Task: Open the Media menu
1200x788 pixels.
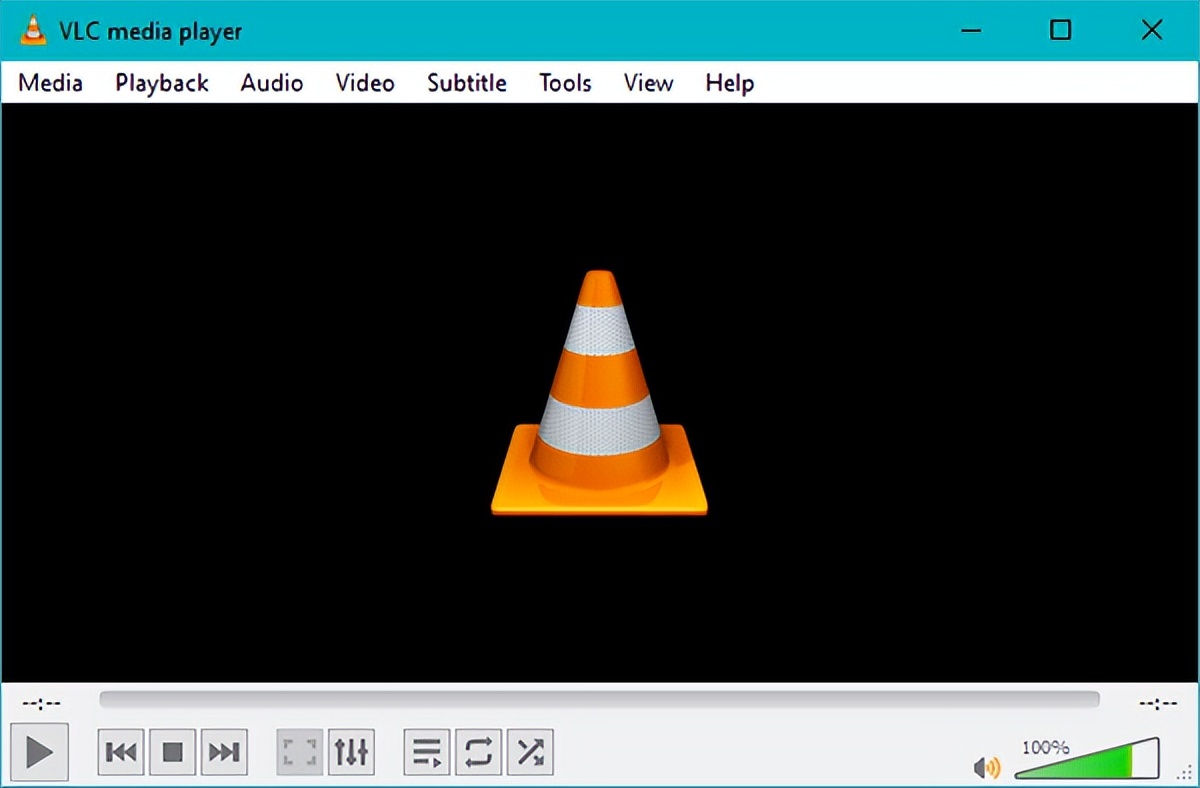Action: pyautogui.click(x=49, y=83)
